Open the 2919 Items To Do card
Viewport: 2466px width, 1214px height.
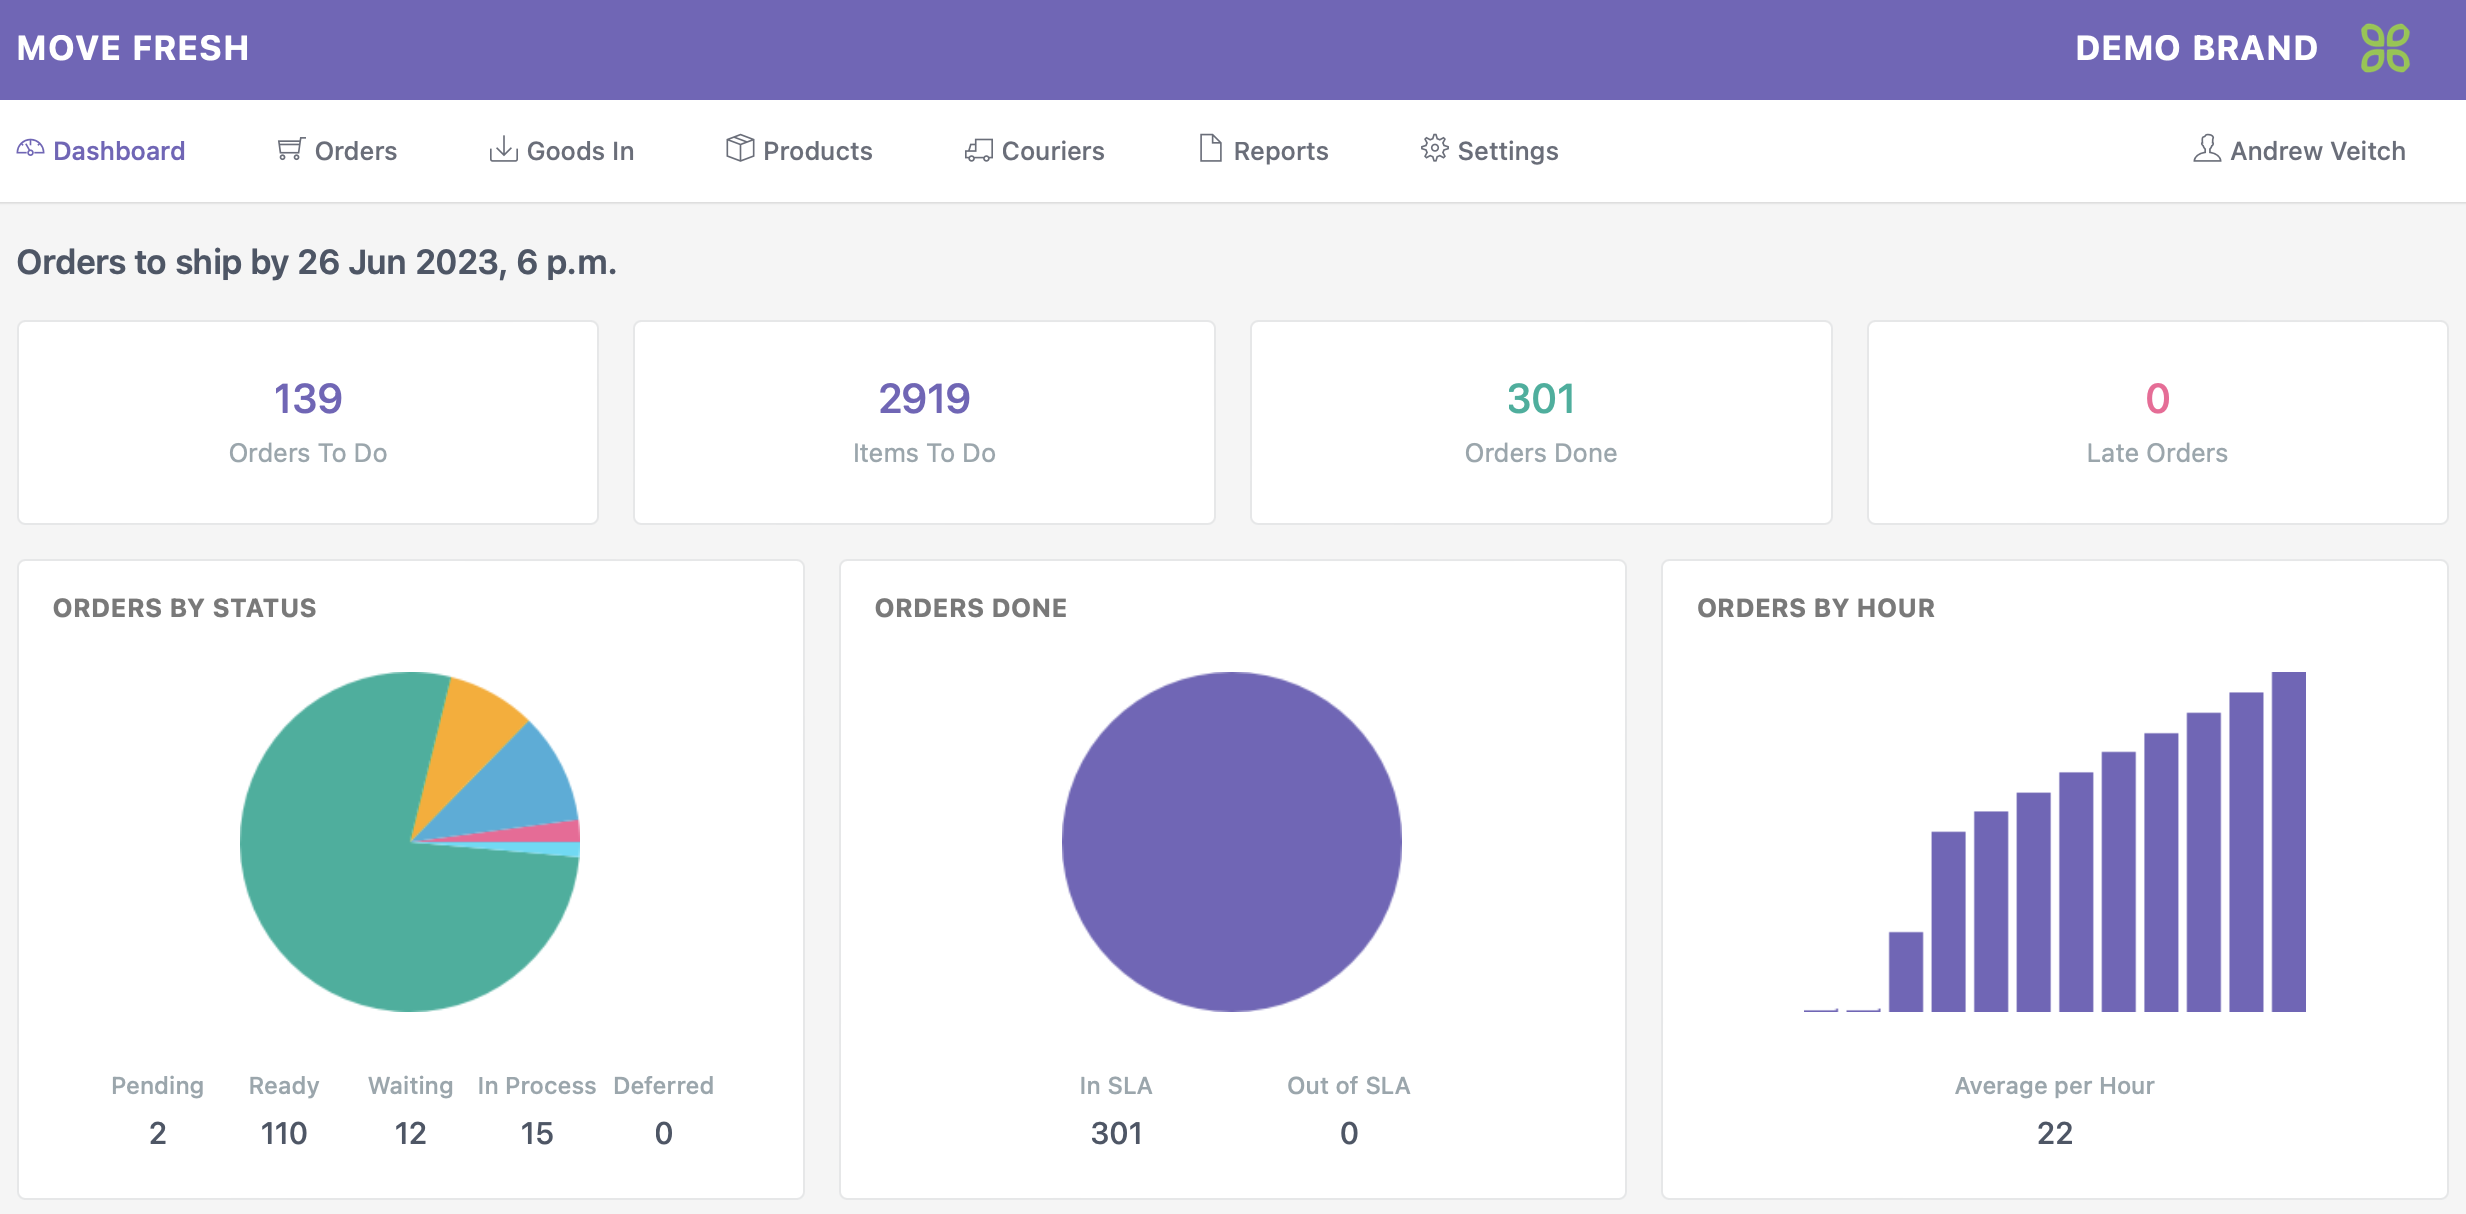click(x=924, y=422)
